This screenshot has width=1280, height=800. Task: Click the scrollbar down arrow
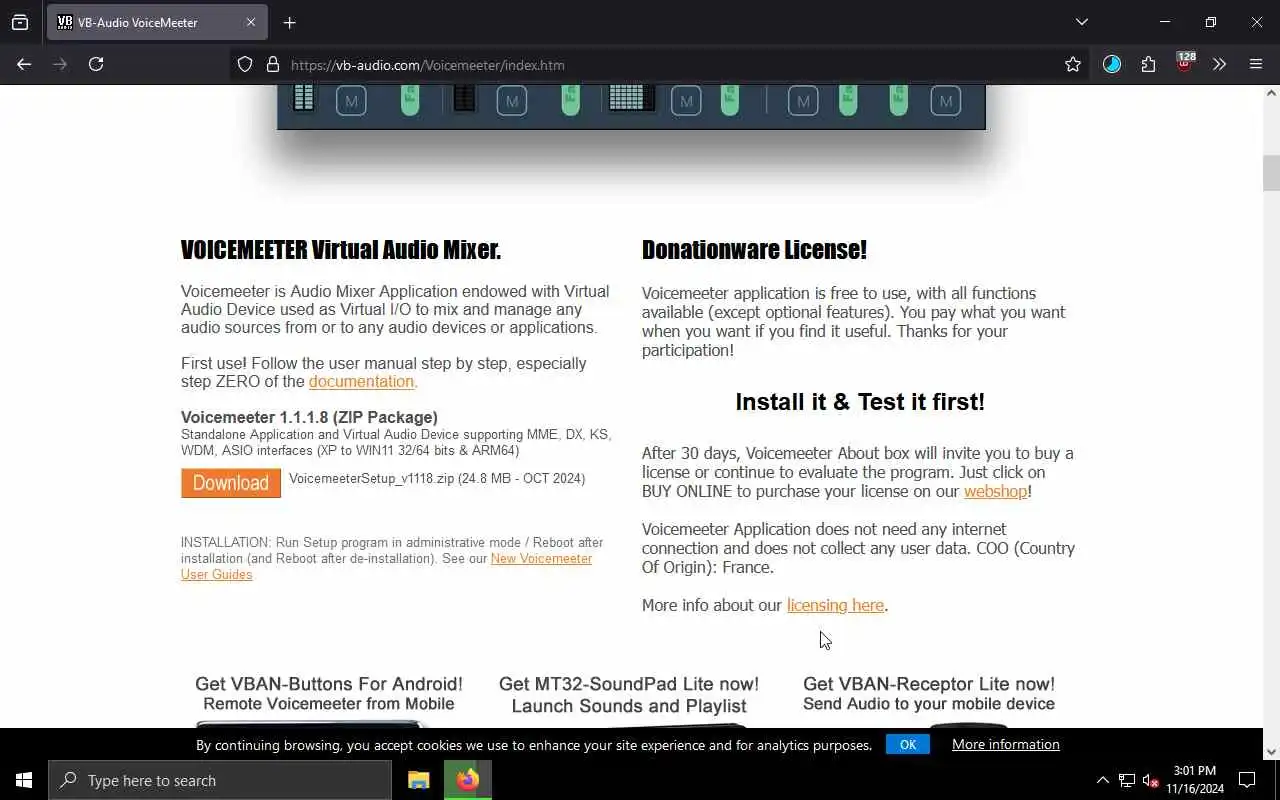[1271, 751]
